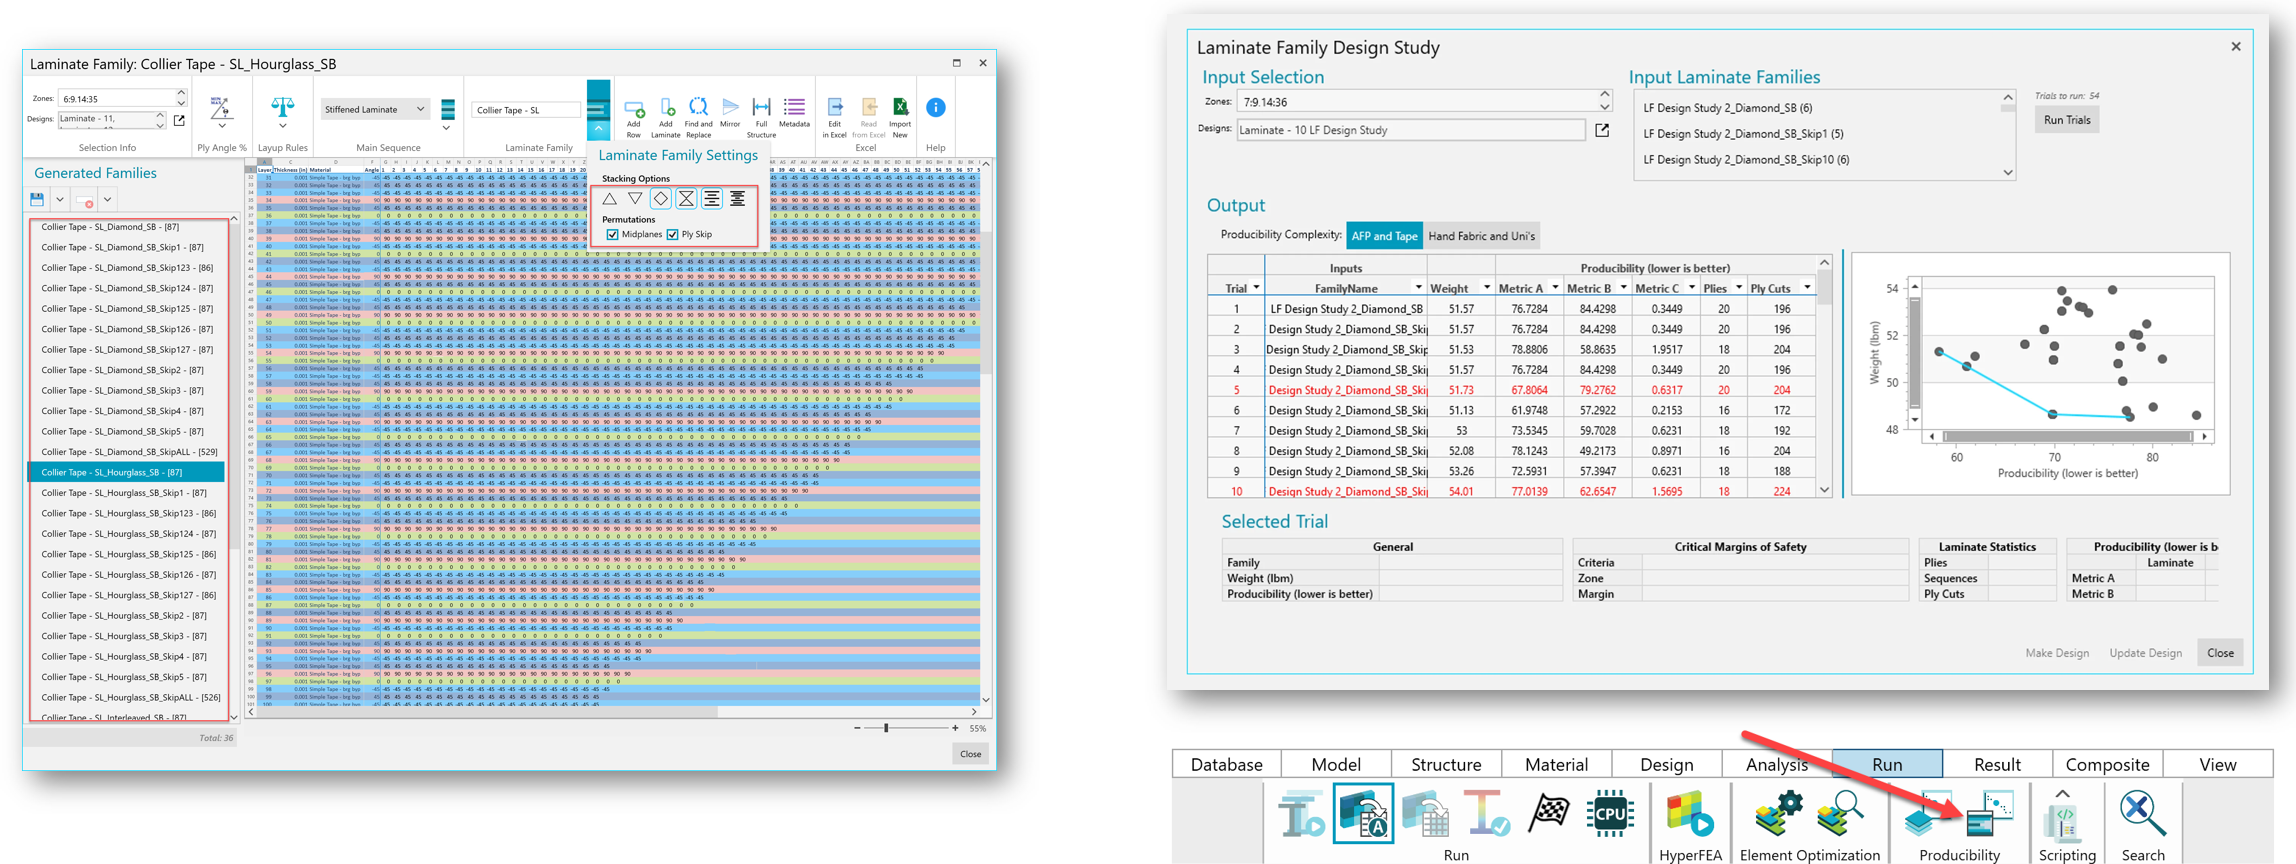Open the Help info icon
The height and width of the screenshot is (864, 2296).
click(936, 107)
